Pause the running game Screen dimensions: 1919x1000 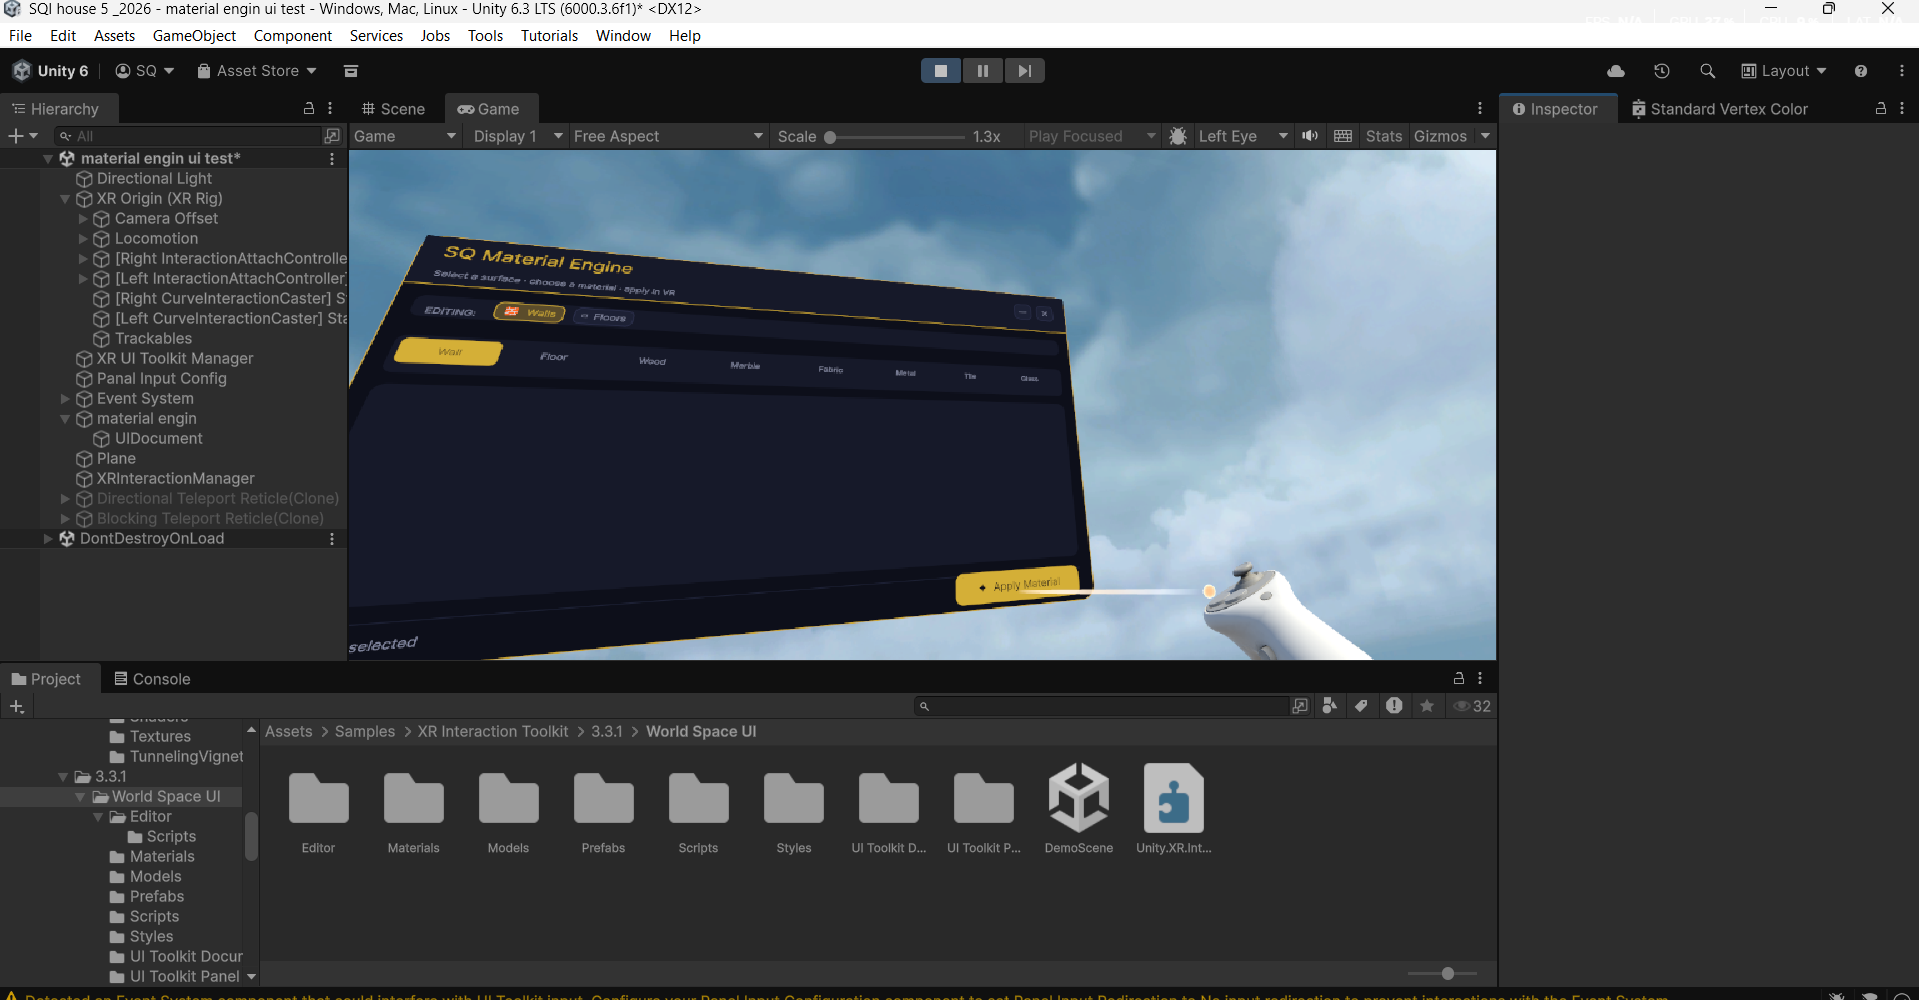(x=983, y=71)
